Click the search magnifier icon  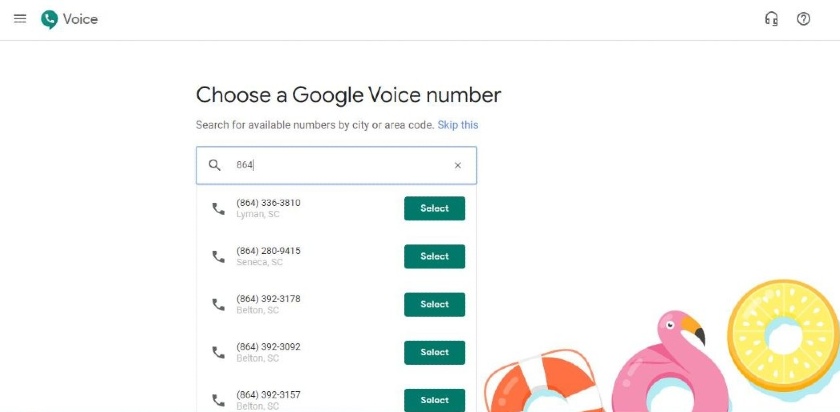pos(214,165)
